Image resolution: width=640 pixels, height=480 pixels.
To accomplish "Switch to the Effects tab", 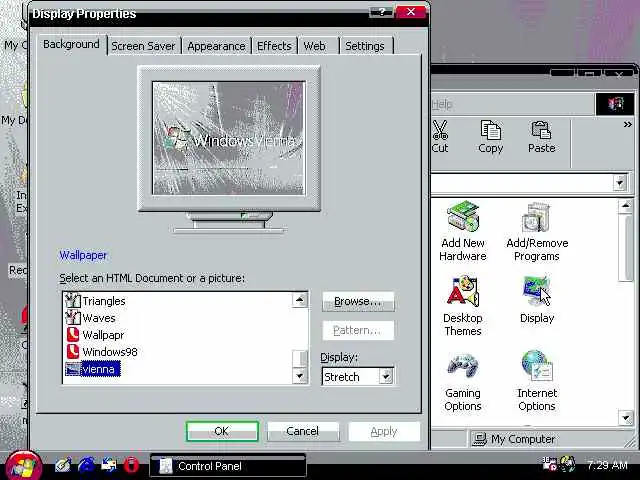I will [x=274, y=46].
